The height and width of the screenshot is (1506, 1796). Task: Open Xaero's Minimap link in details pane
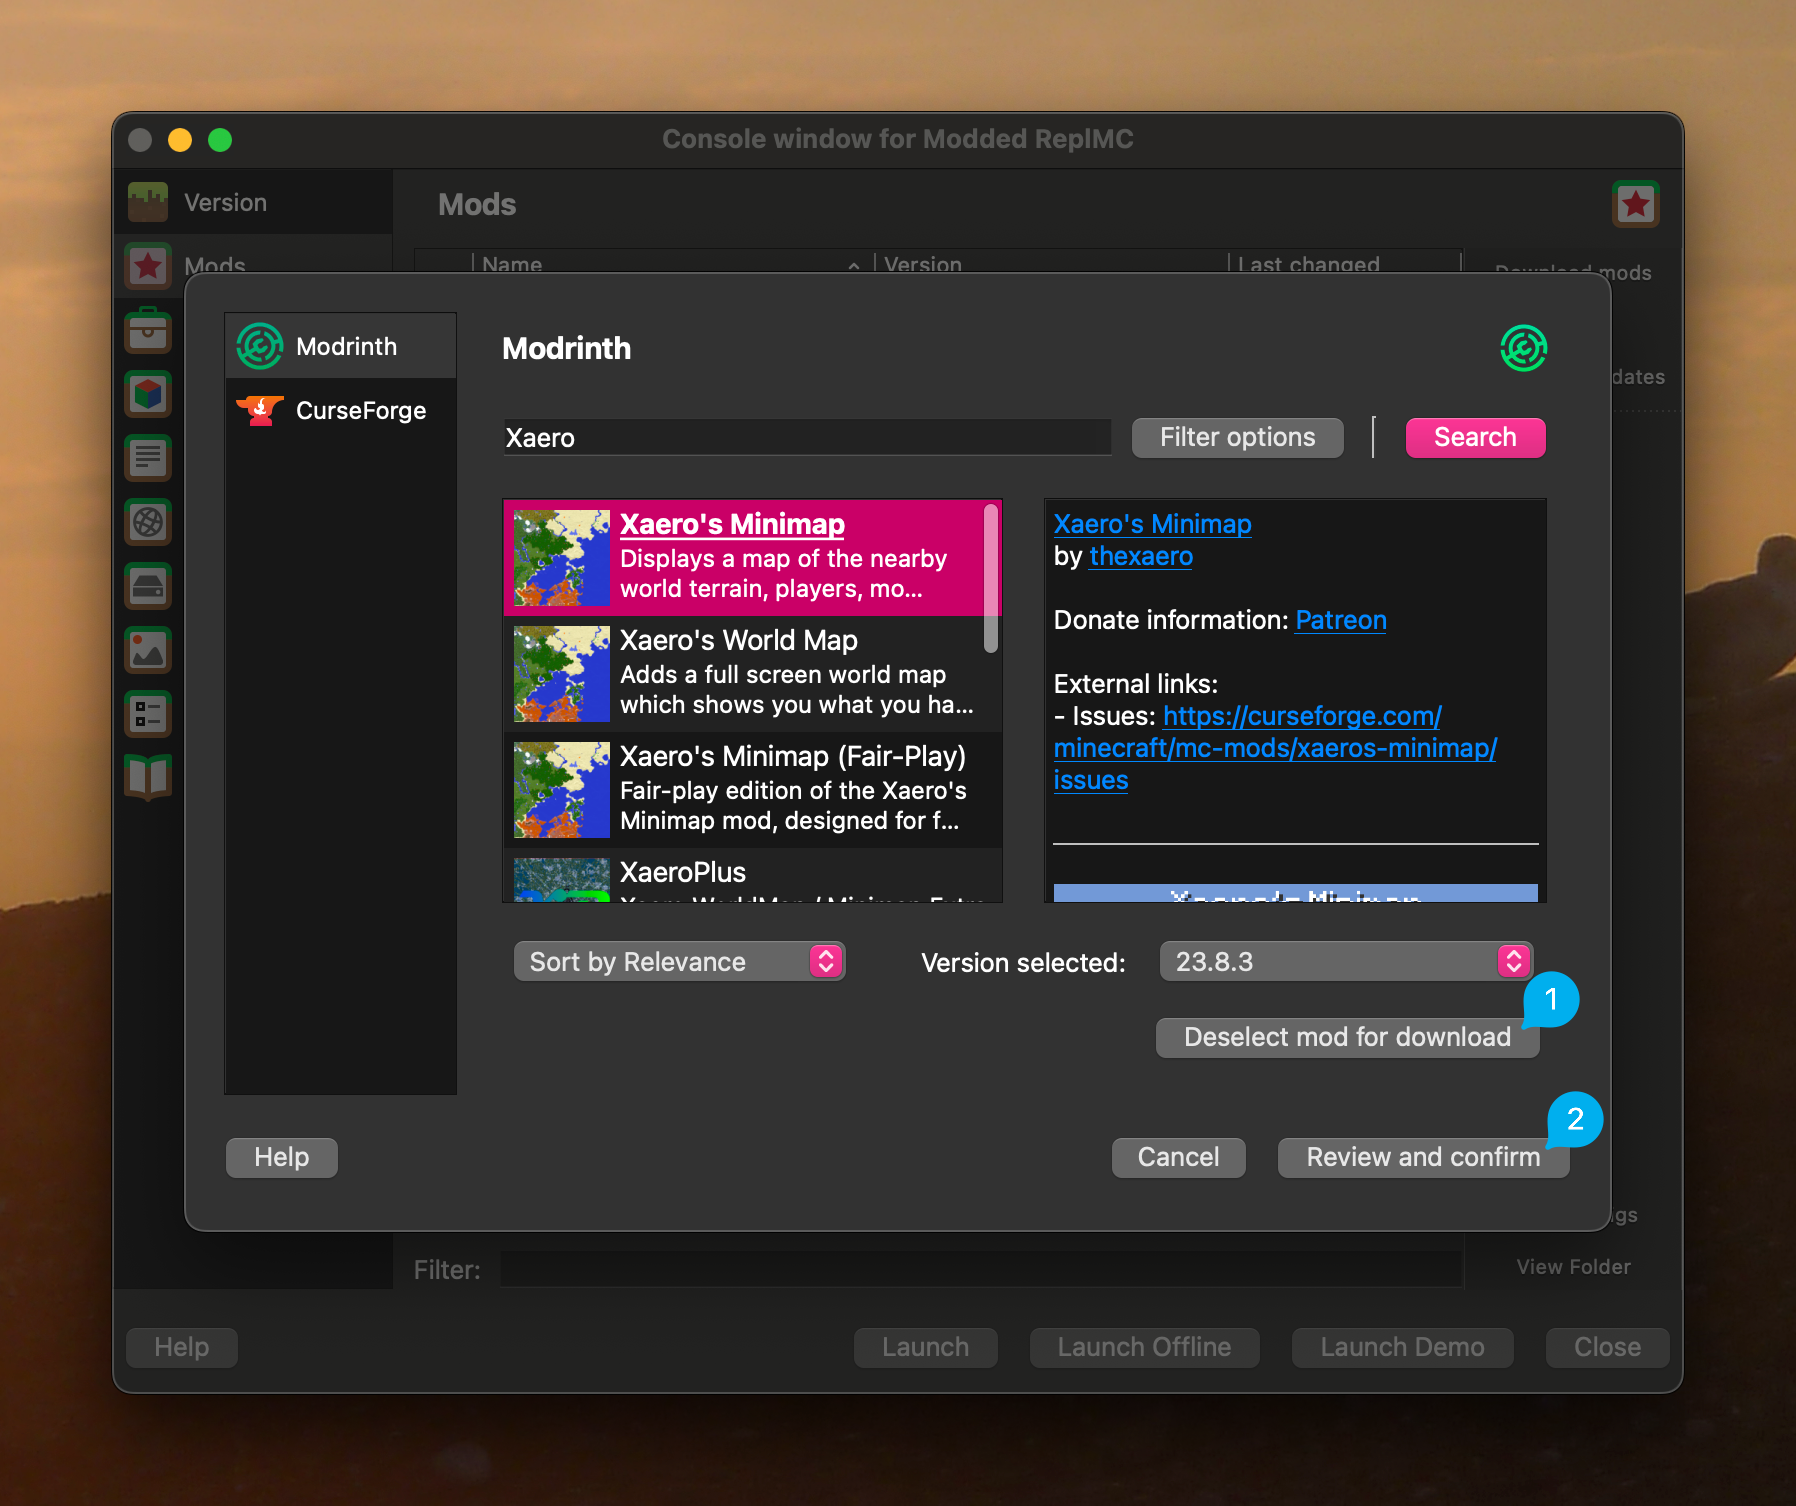point(1152,524)
